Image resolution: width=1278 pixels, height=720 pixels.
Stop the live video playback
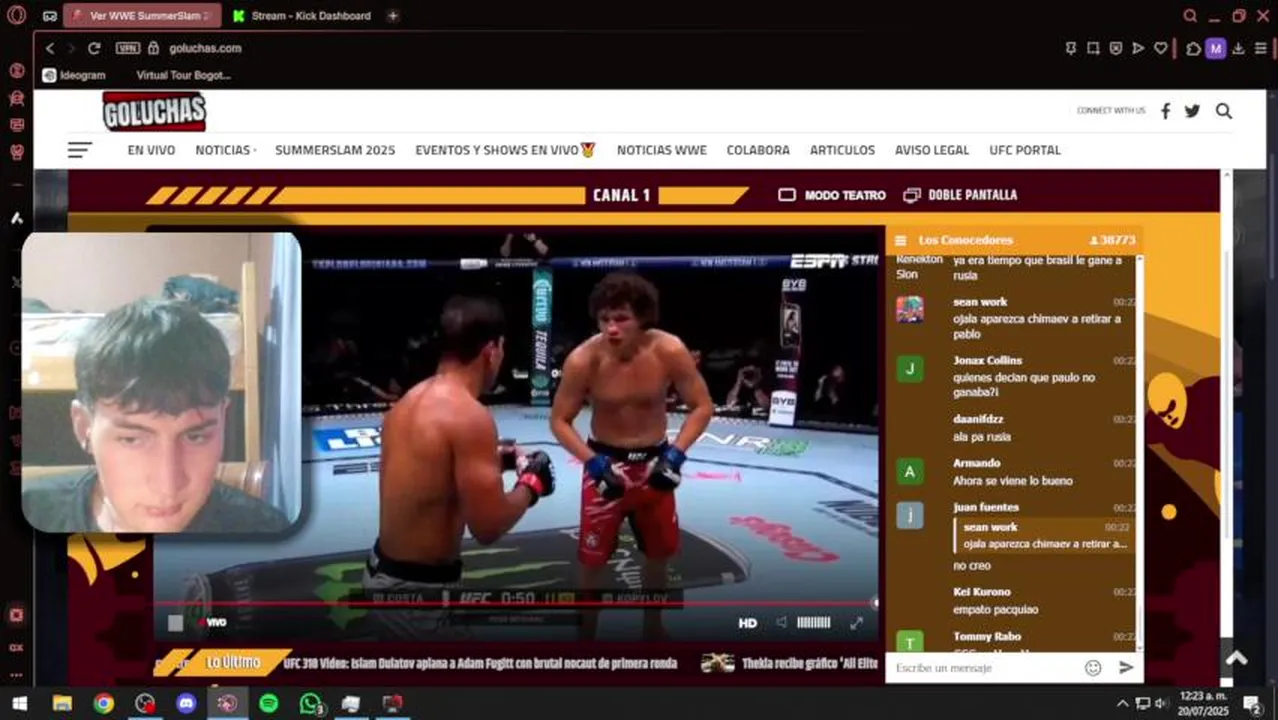pyautogui.click(x=175, y=623)
